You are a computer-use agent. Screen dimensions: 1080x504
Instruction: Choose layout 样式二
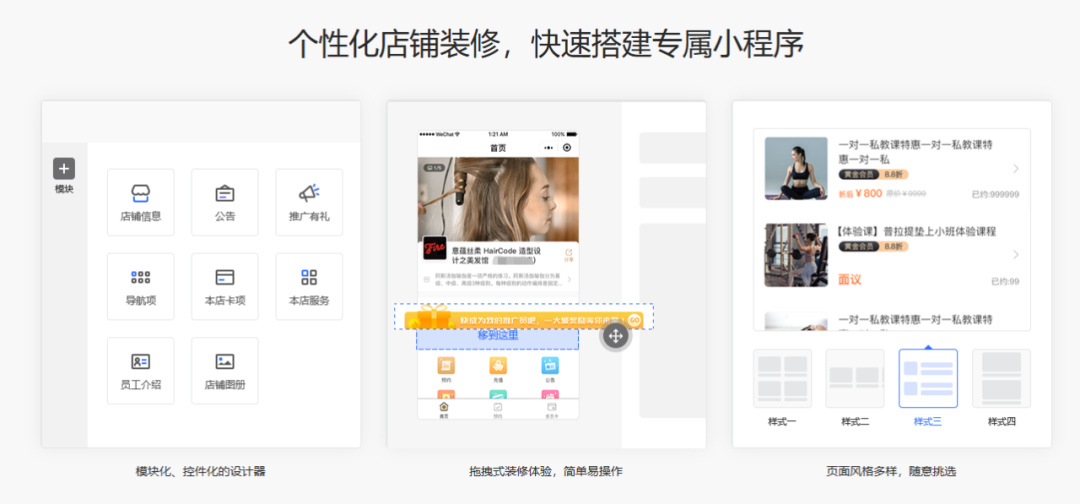(855, 378)
